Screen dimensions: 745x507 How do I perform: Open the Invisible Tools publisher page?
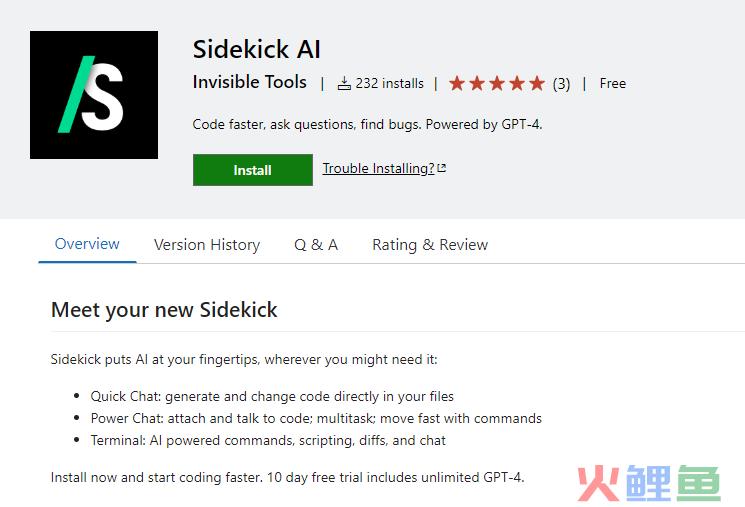(249, 82)
